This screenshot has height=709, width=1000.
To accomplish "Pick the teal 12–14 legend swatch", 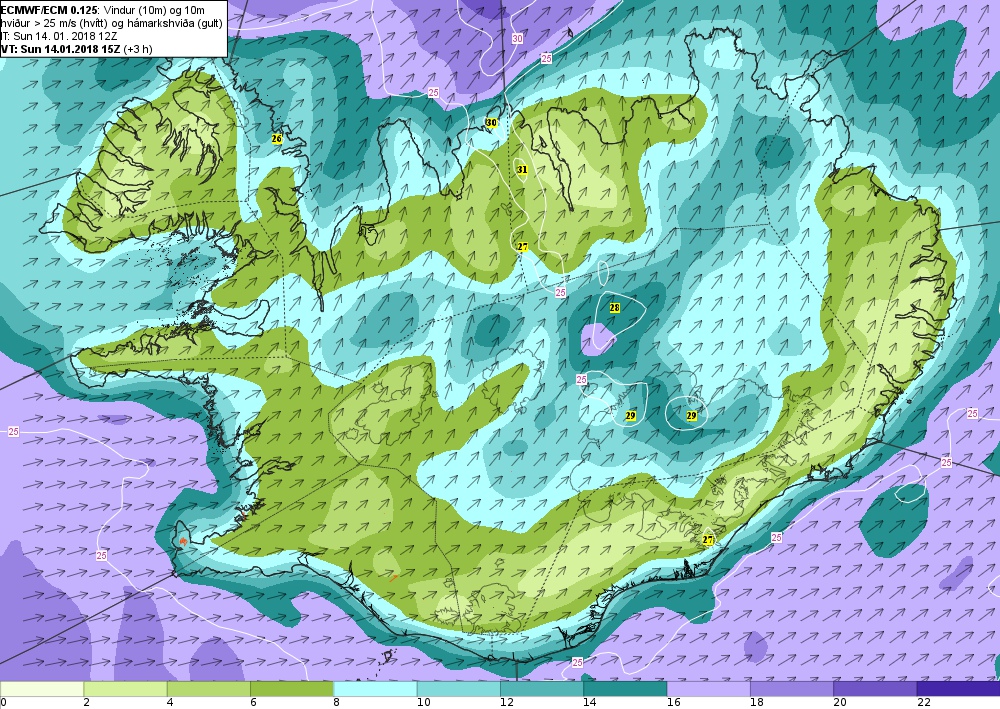I will (x=541, y=689).
